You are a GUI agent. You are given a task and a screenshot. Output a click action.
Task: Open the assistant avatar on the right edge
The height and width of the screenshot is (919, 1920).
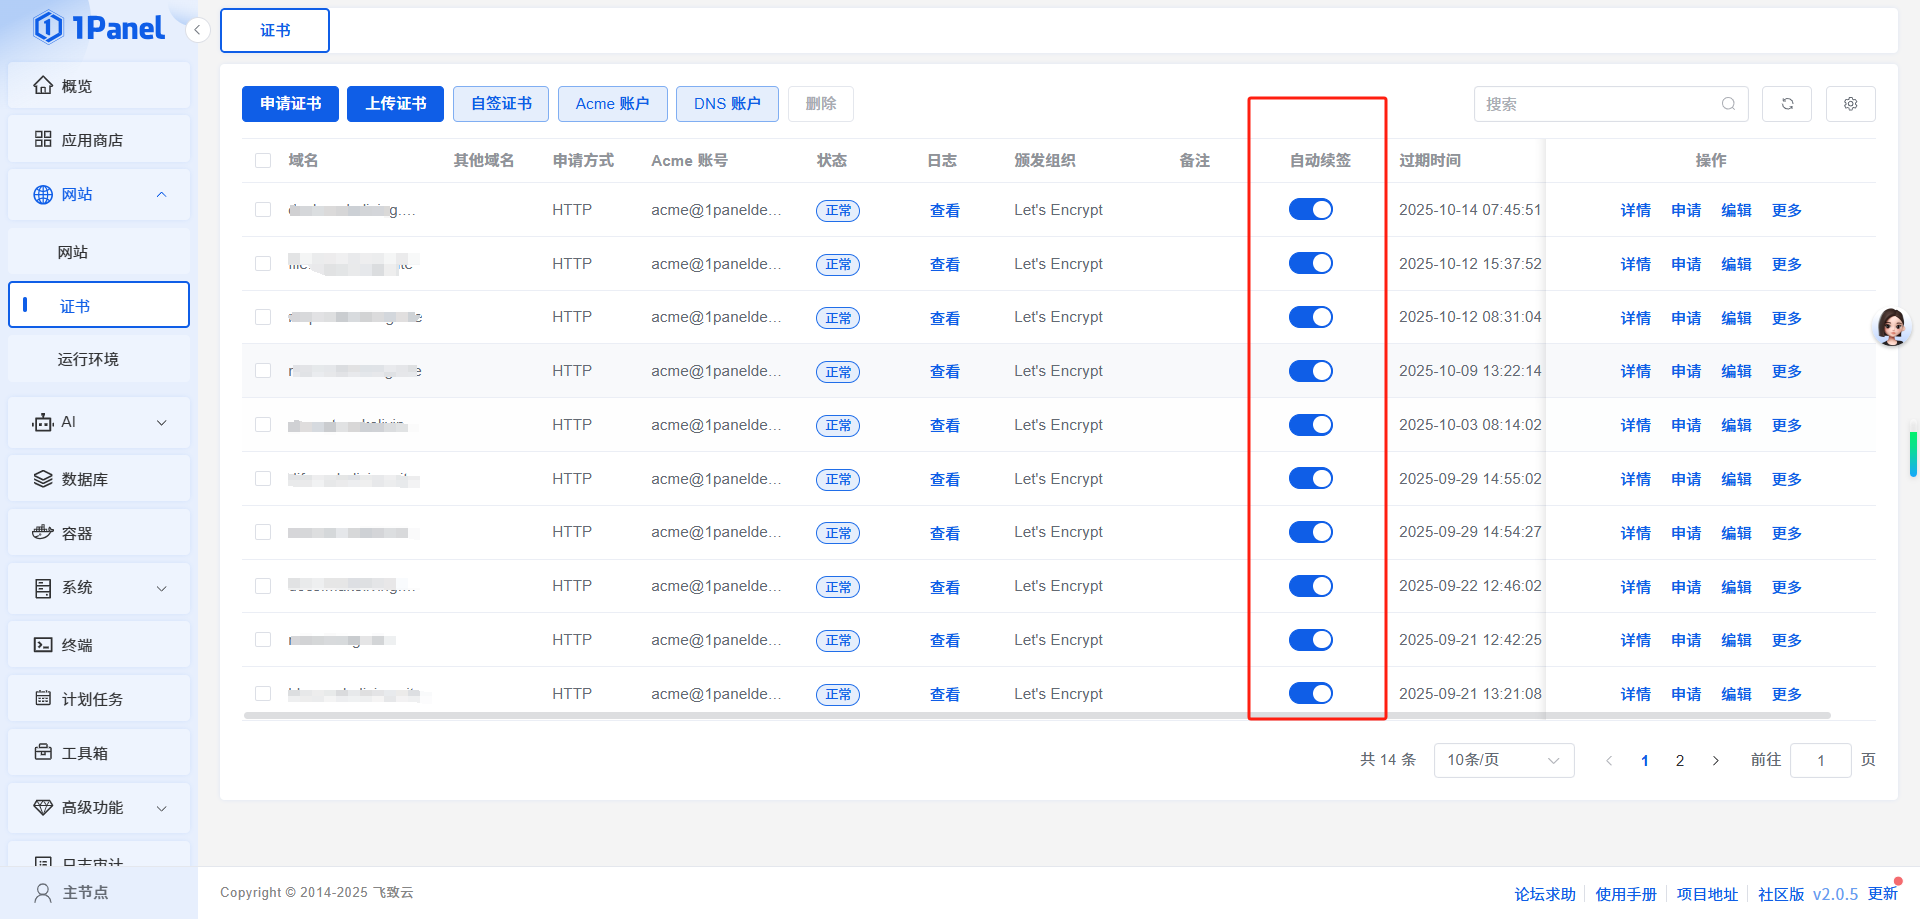1891,327
